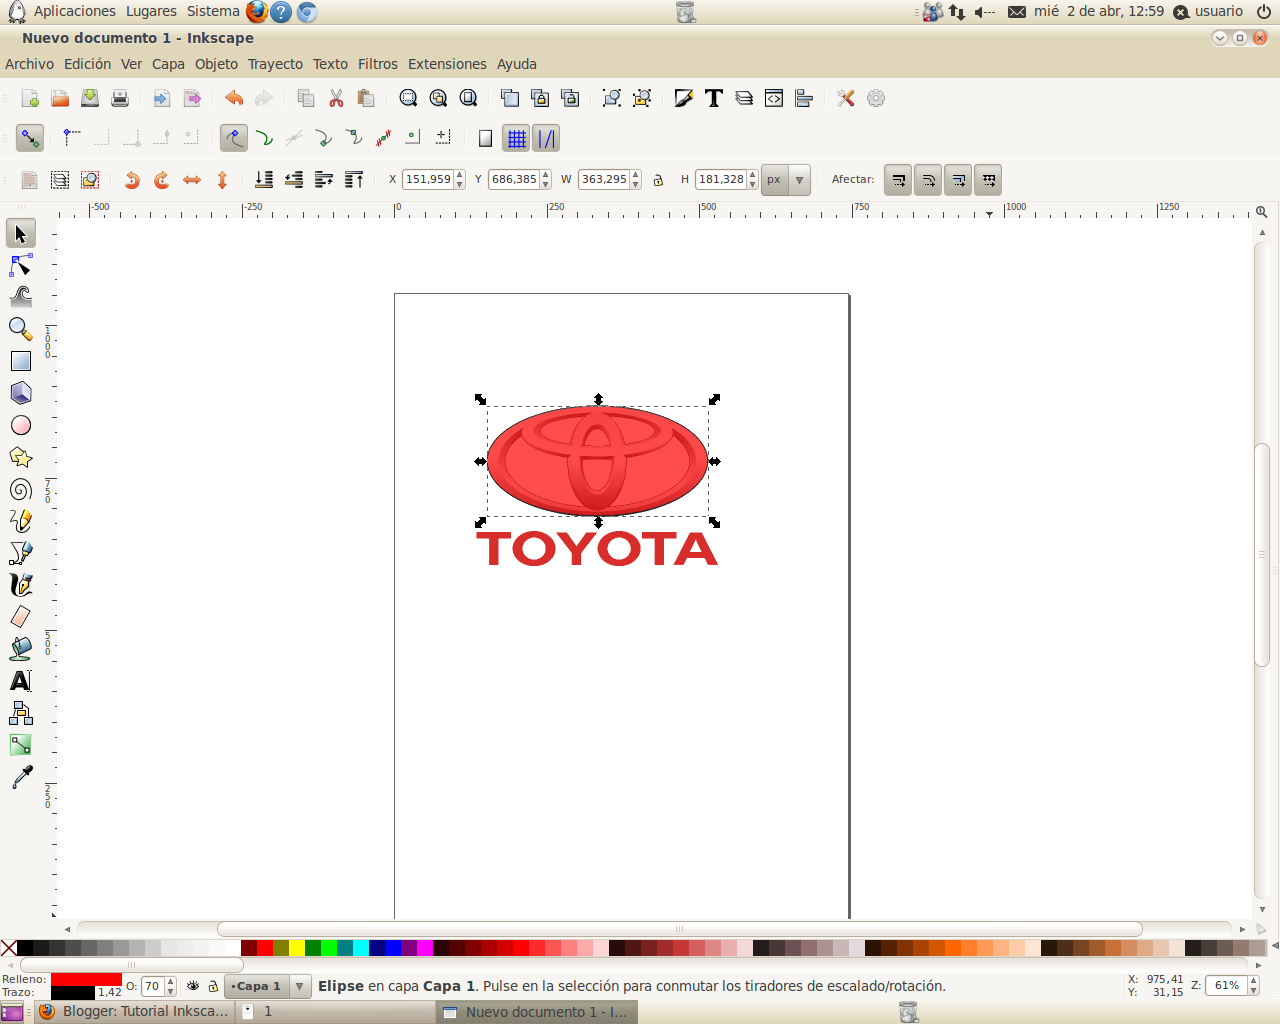Click usuario session indicator
The width and height of the screenshot is (1280, 1024).
pyautogui.click(x=1208, y=12)
